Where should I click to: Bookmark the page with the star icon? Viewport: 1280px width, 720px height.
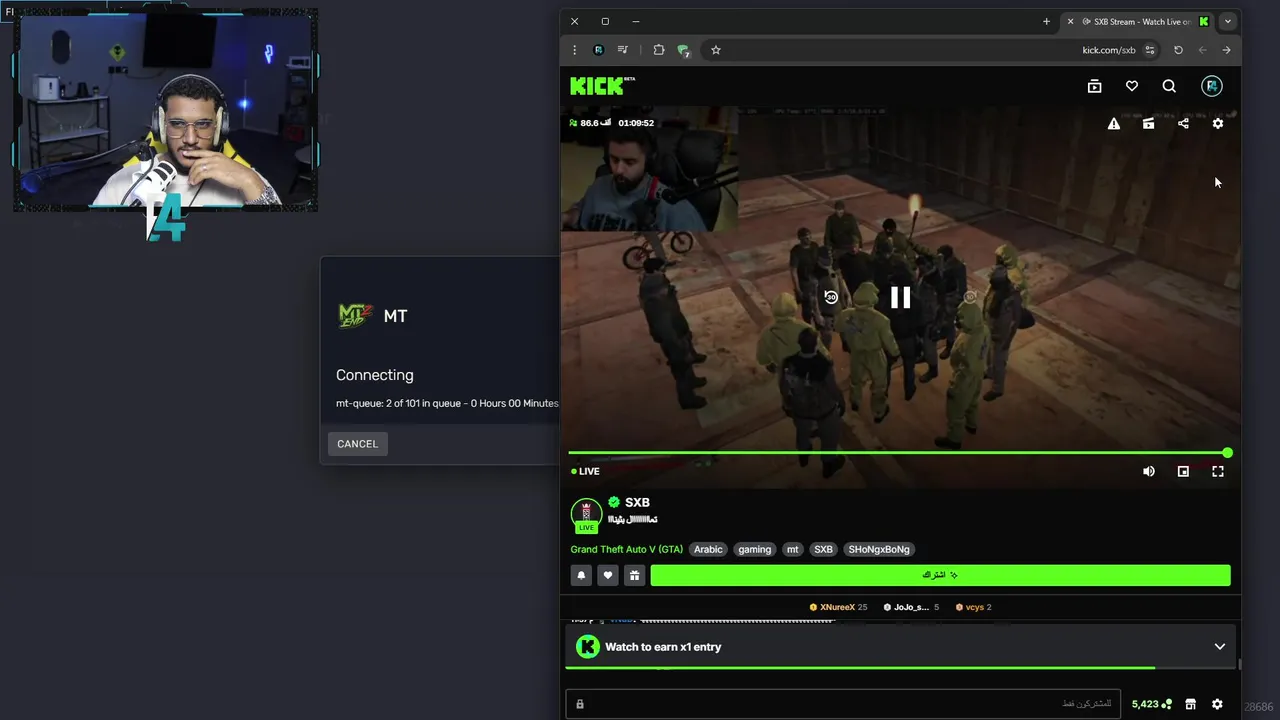716,50
